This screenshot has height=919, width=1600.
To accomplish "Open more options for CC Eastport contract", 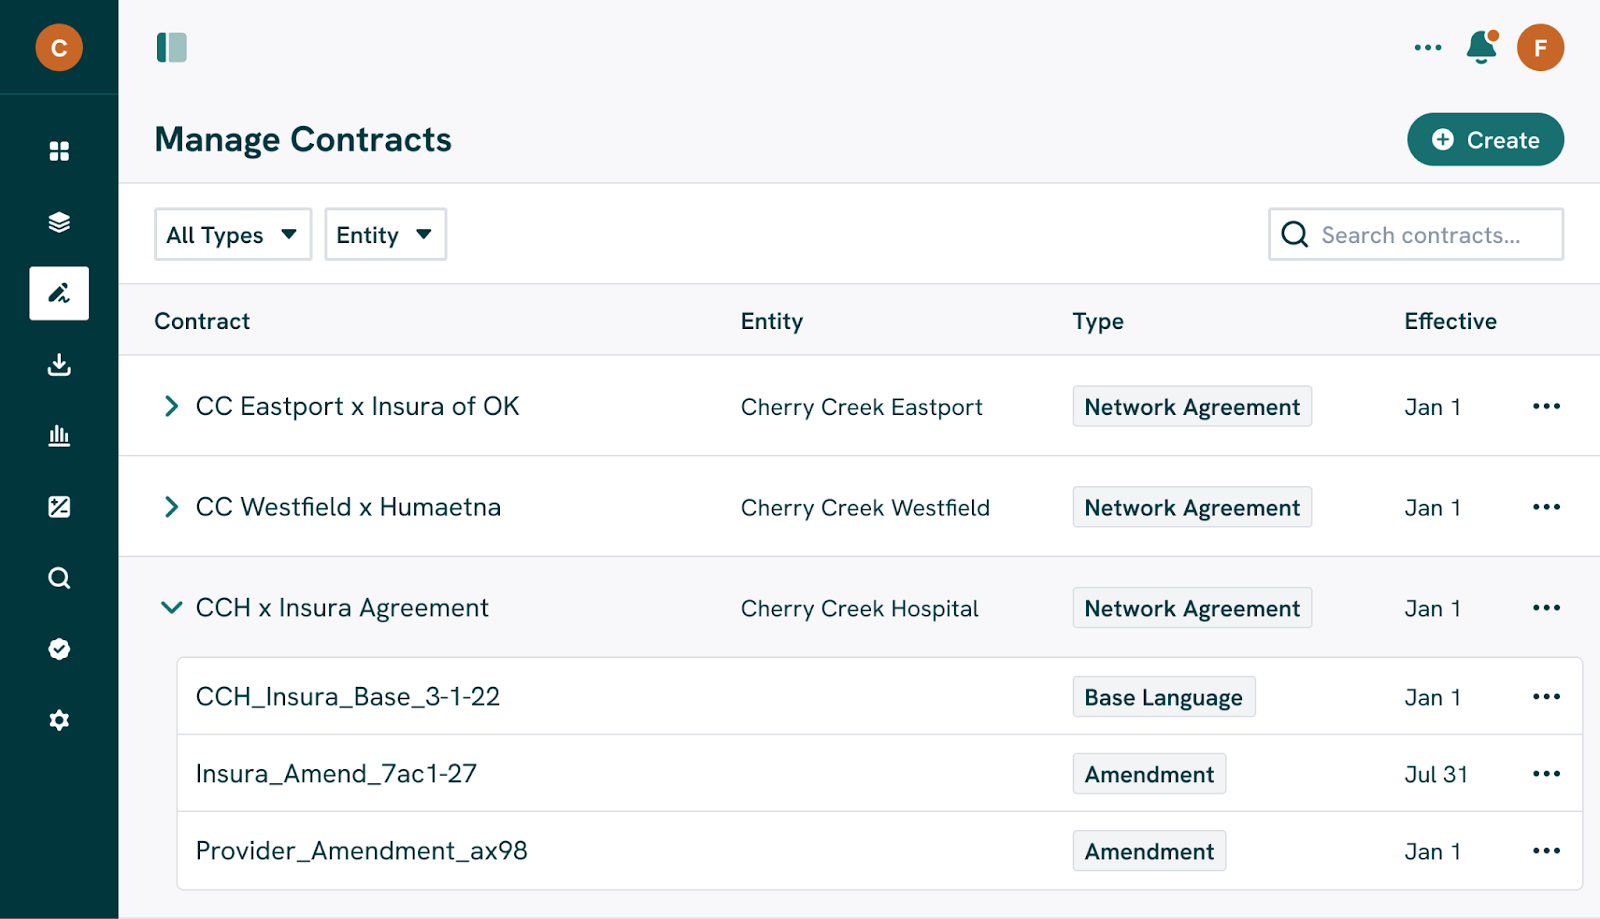I will coord(1546,406).
